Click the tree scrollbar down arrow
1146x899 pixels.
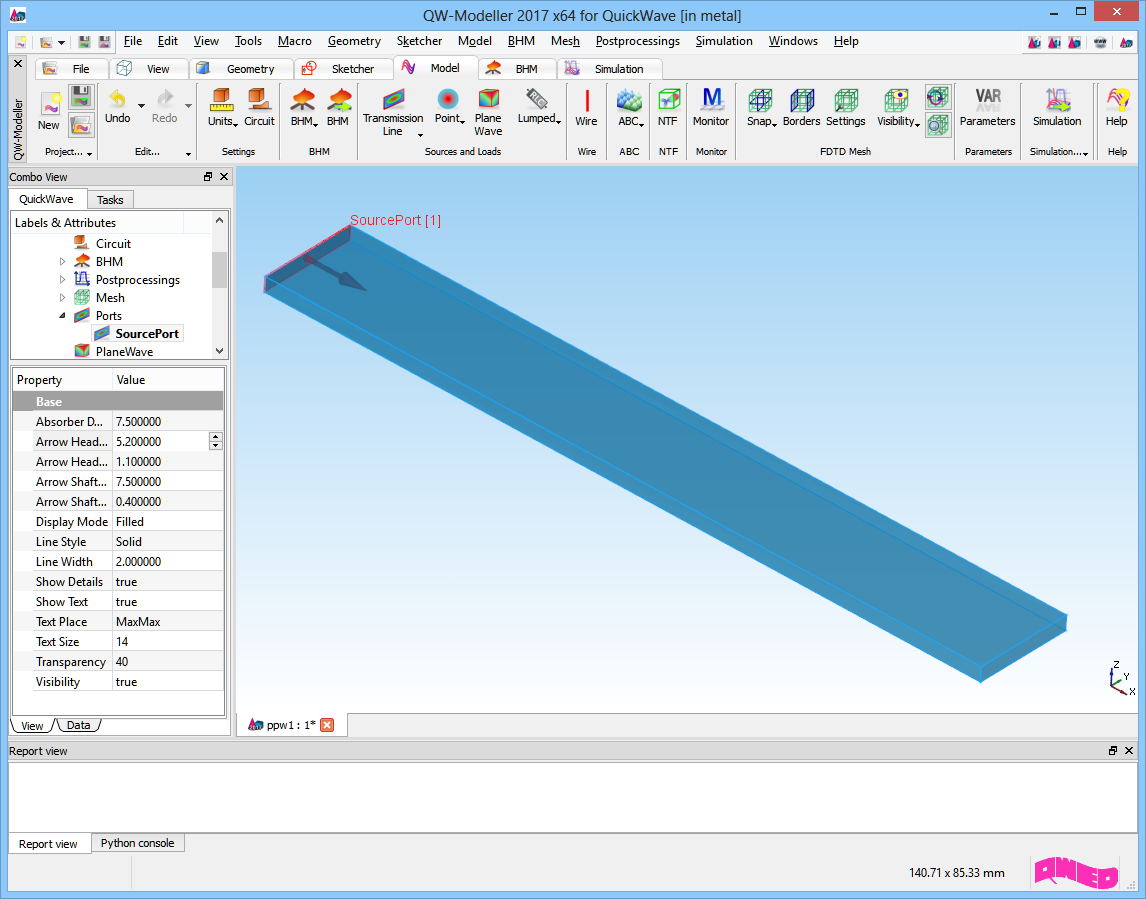point(219,351)
